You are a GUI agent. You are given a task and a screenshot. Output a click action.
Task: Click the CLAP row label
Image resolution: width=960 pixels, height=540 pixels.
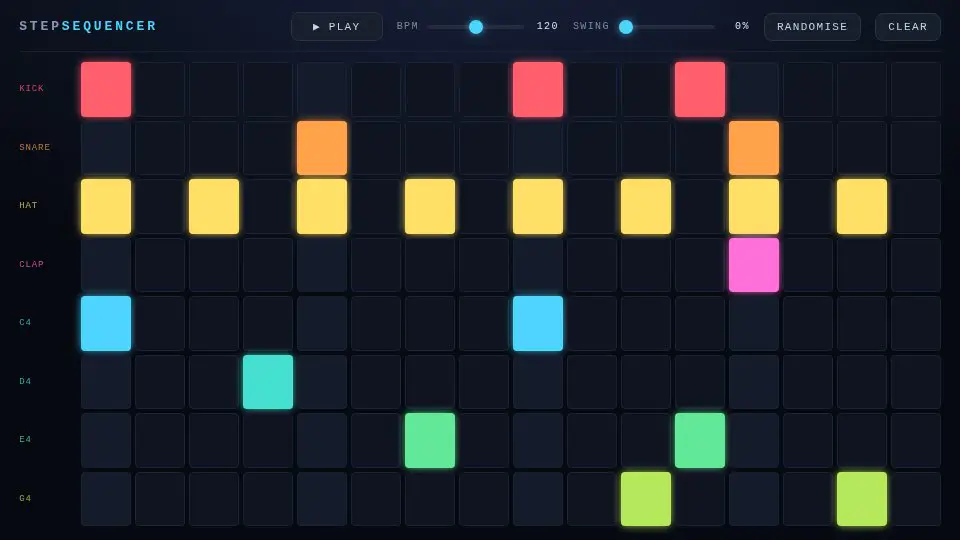pos(31,264)
